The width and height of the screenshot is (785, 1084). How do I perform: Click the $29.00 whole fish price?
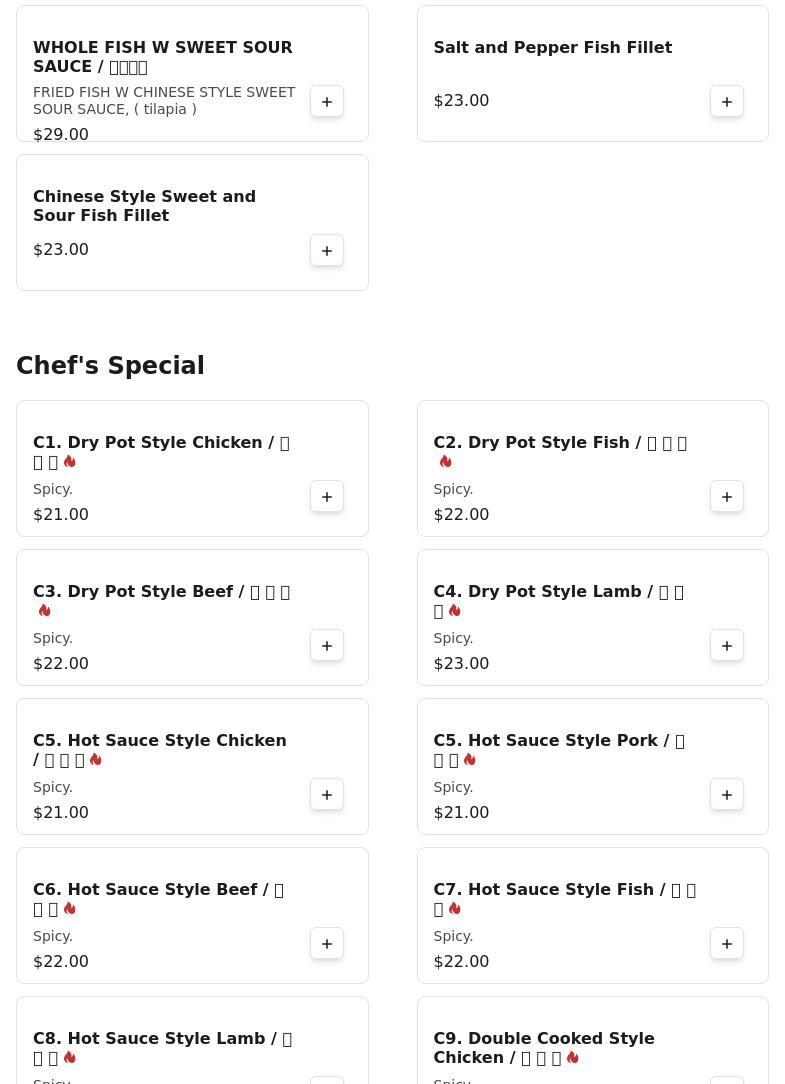61,135
